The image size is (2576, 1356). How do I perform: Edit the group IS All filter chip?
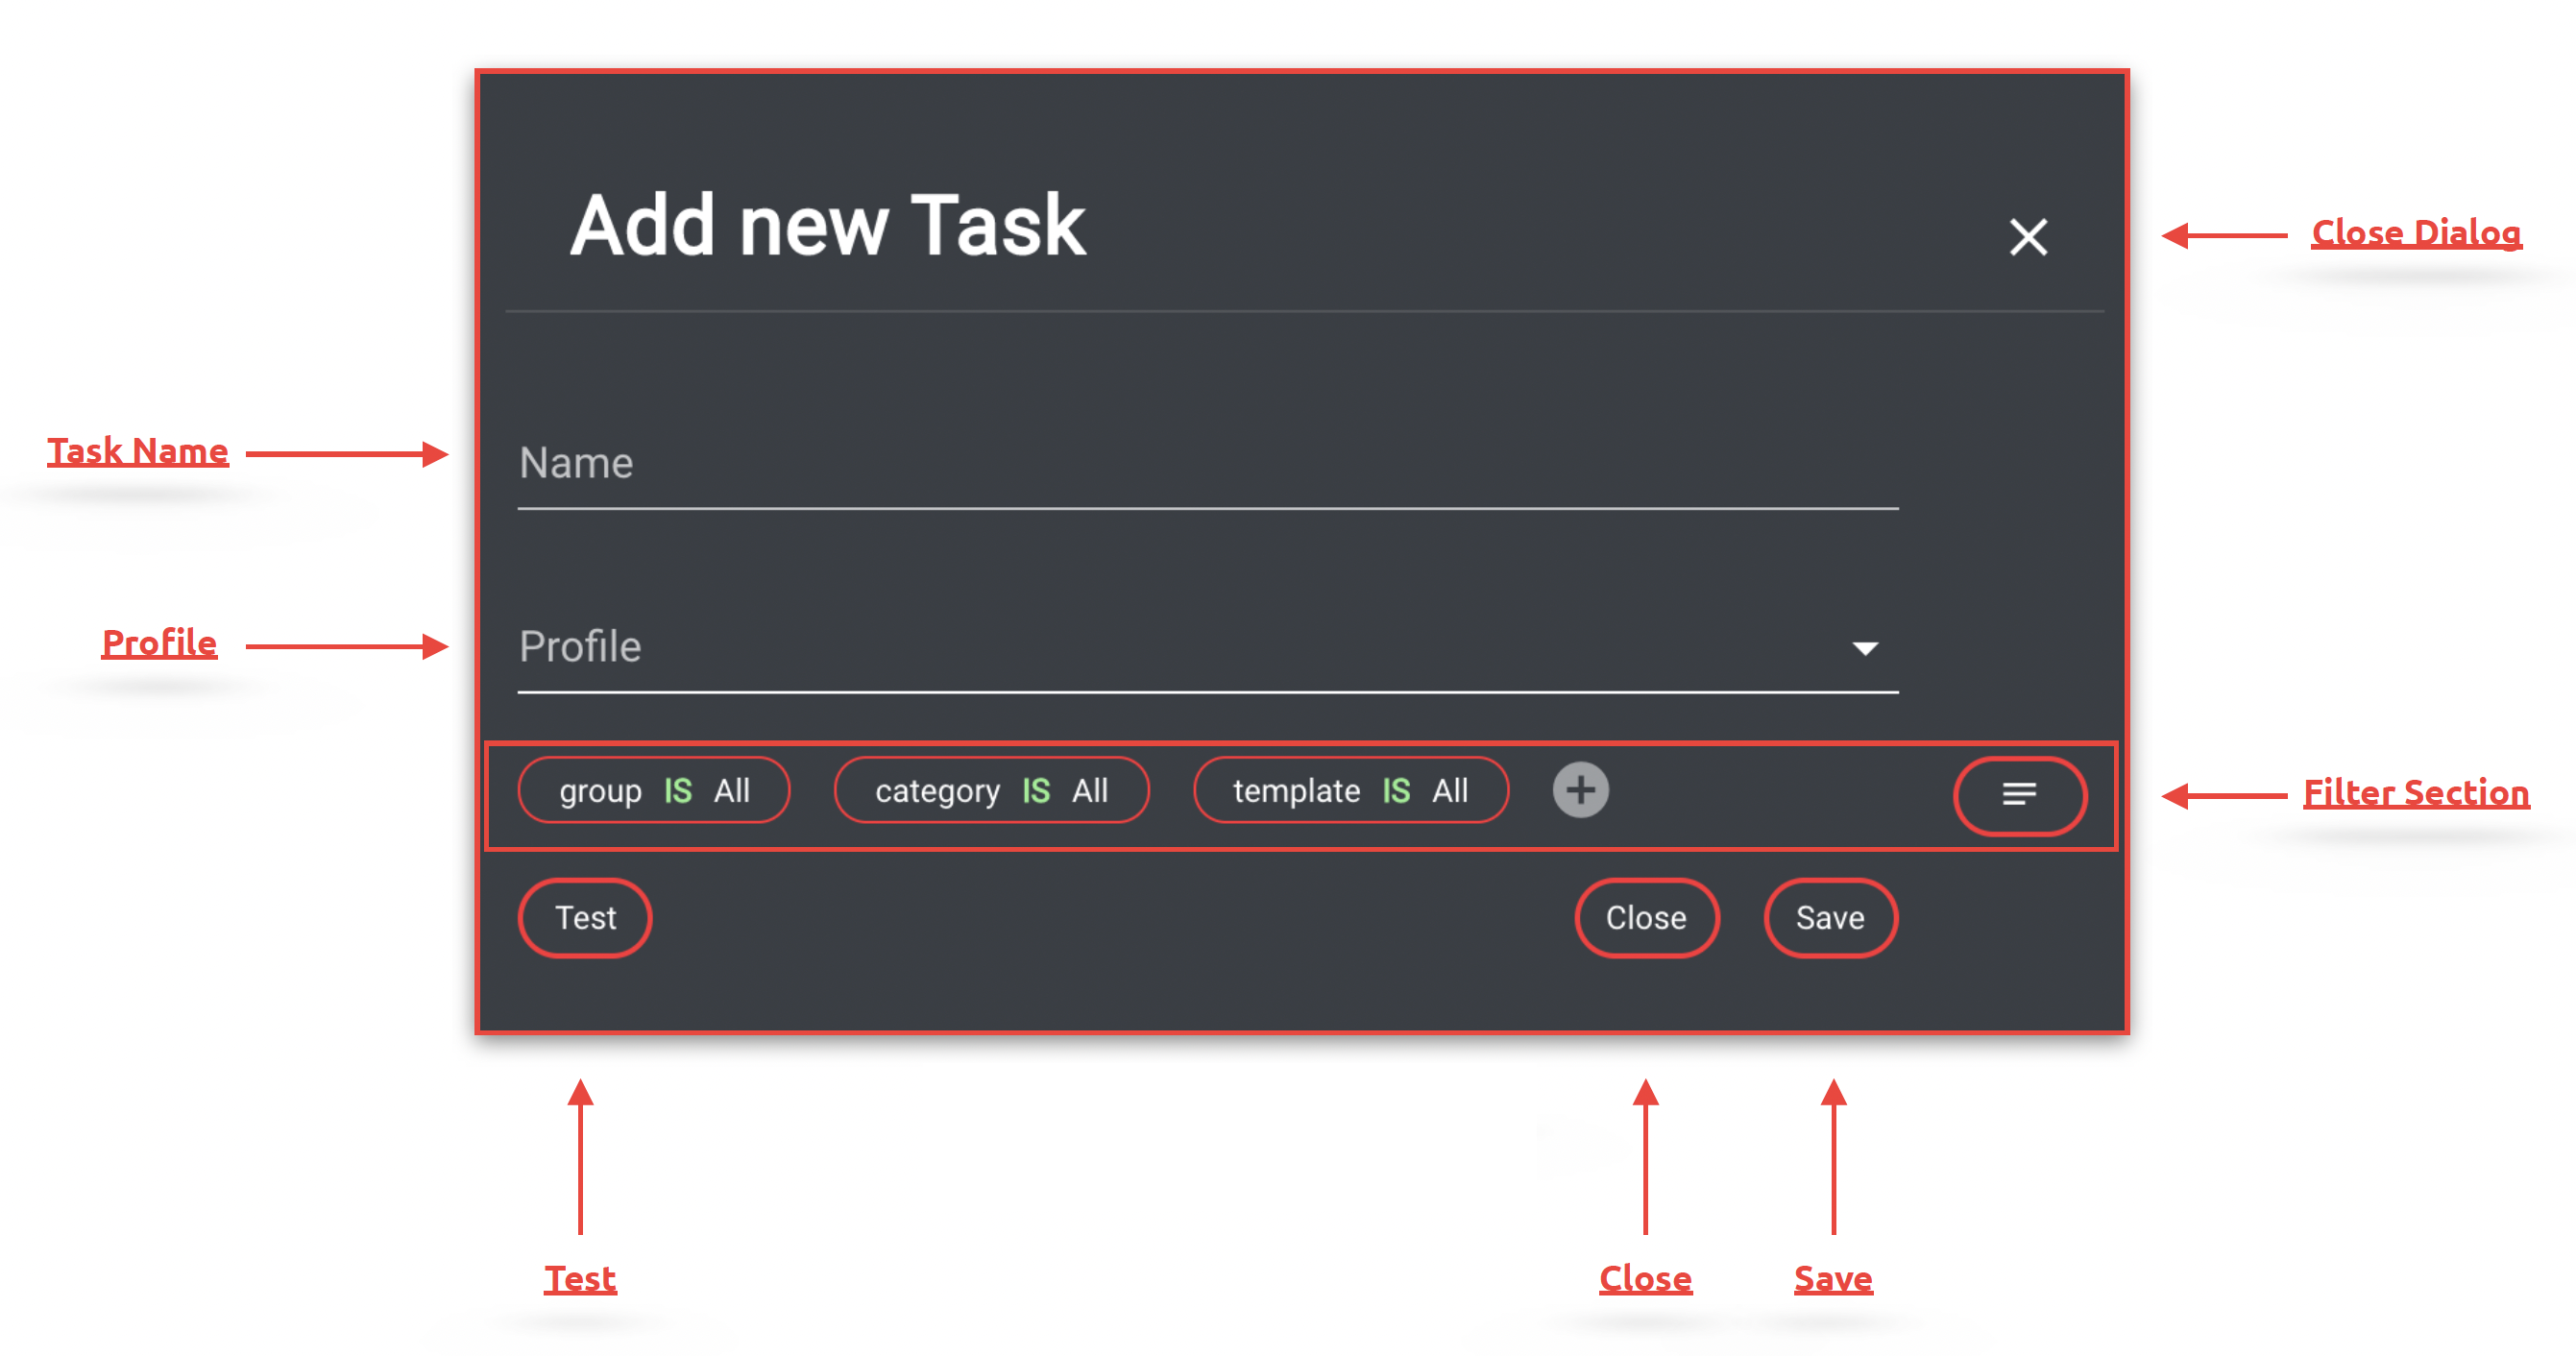654,791
